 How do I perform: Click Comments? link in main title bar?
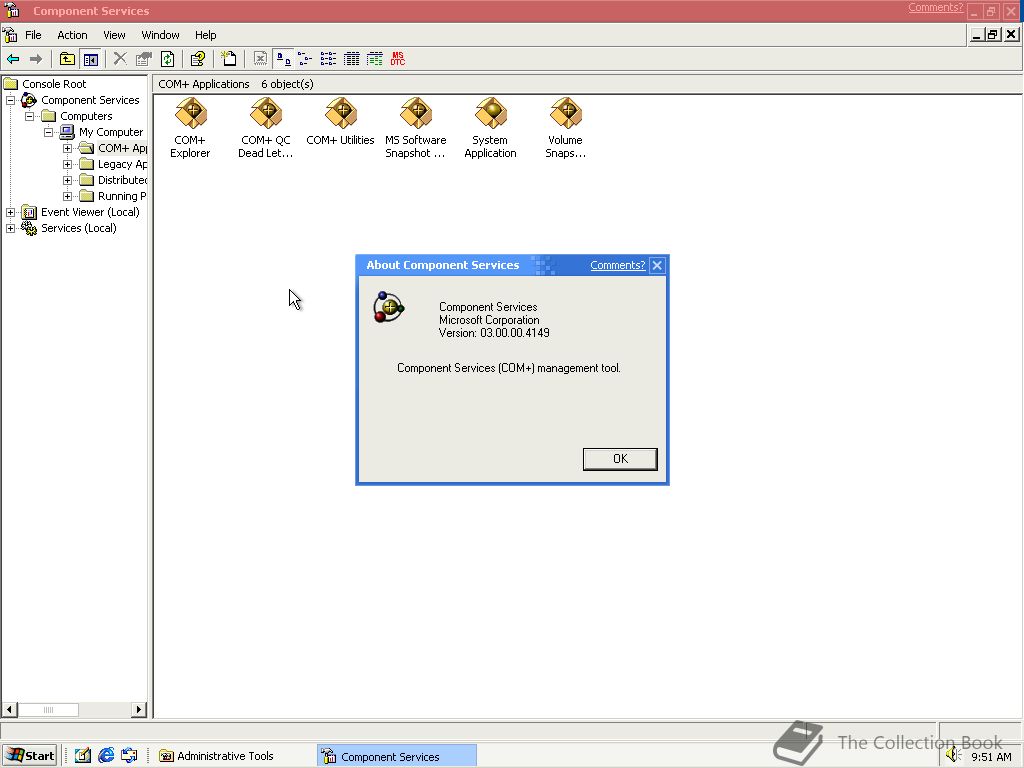tap(935, 7)
